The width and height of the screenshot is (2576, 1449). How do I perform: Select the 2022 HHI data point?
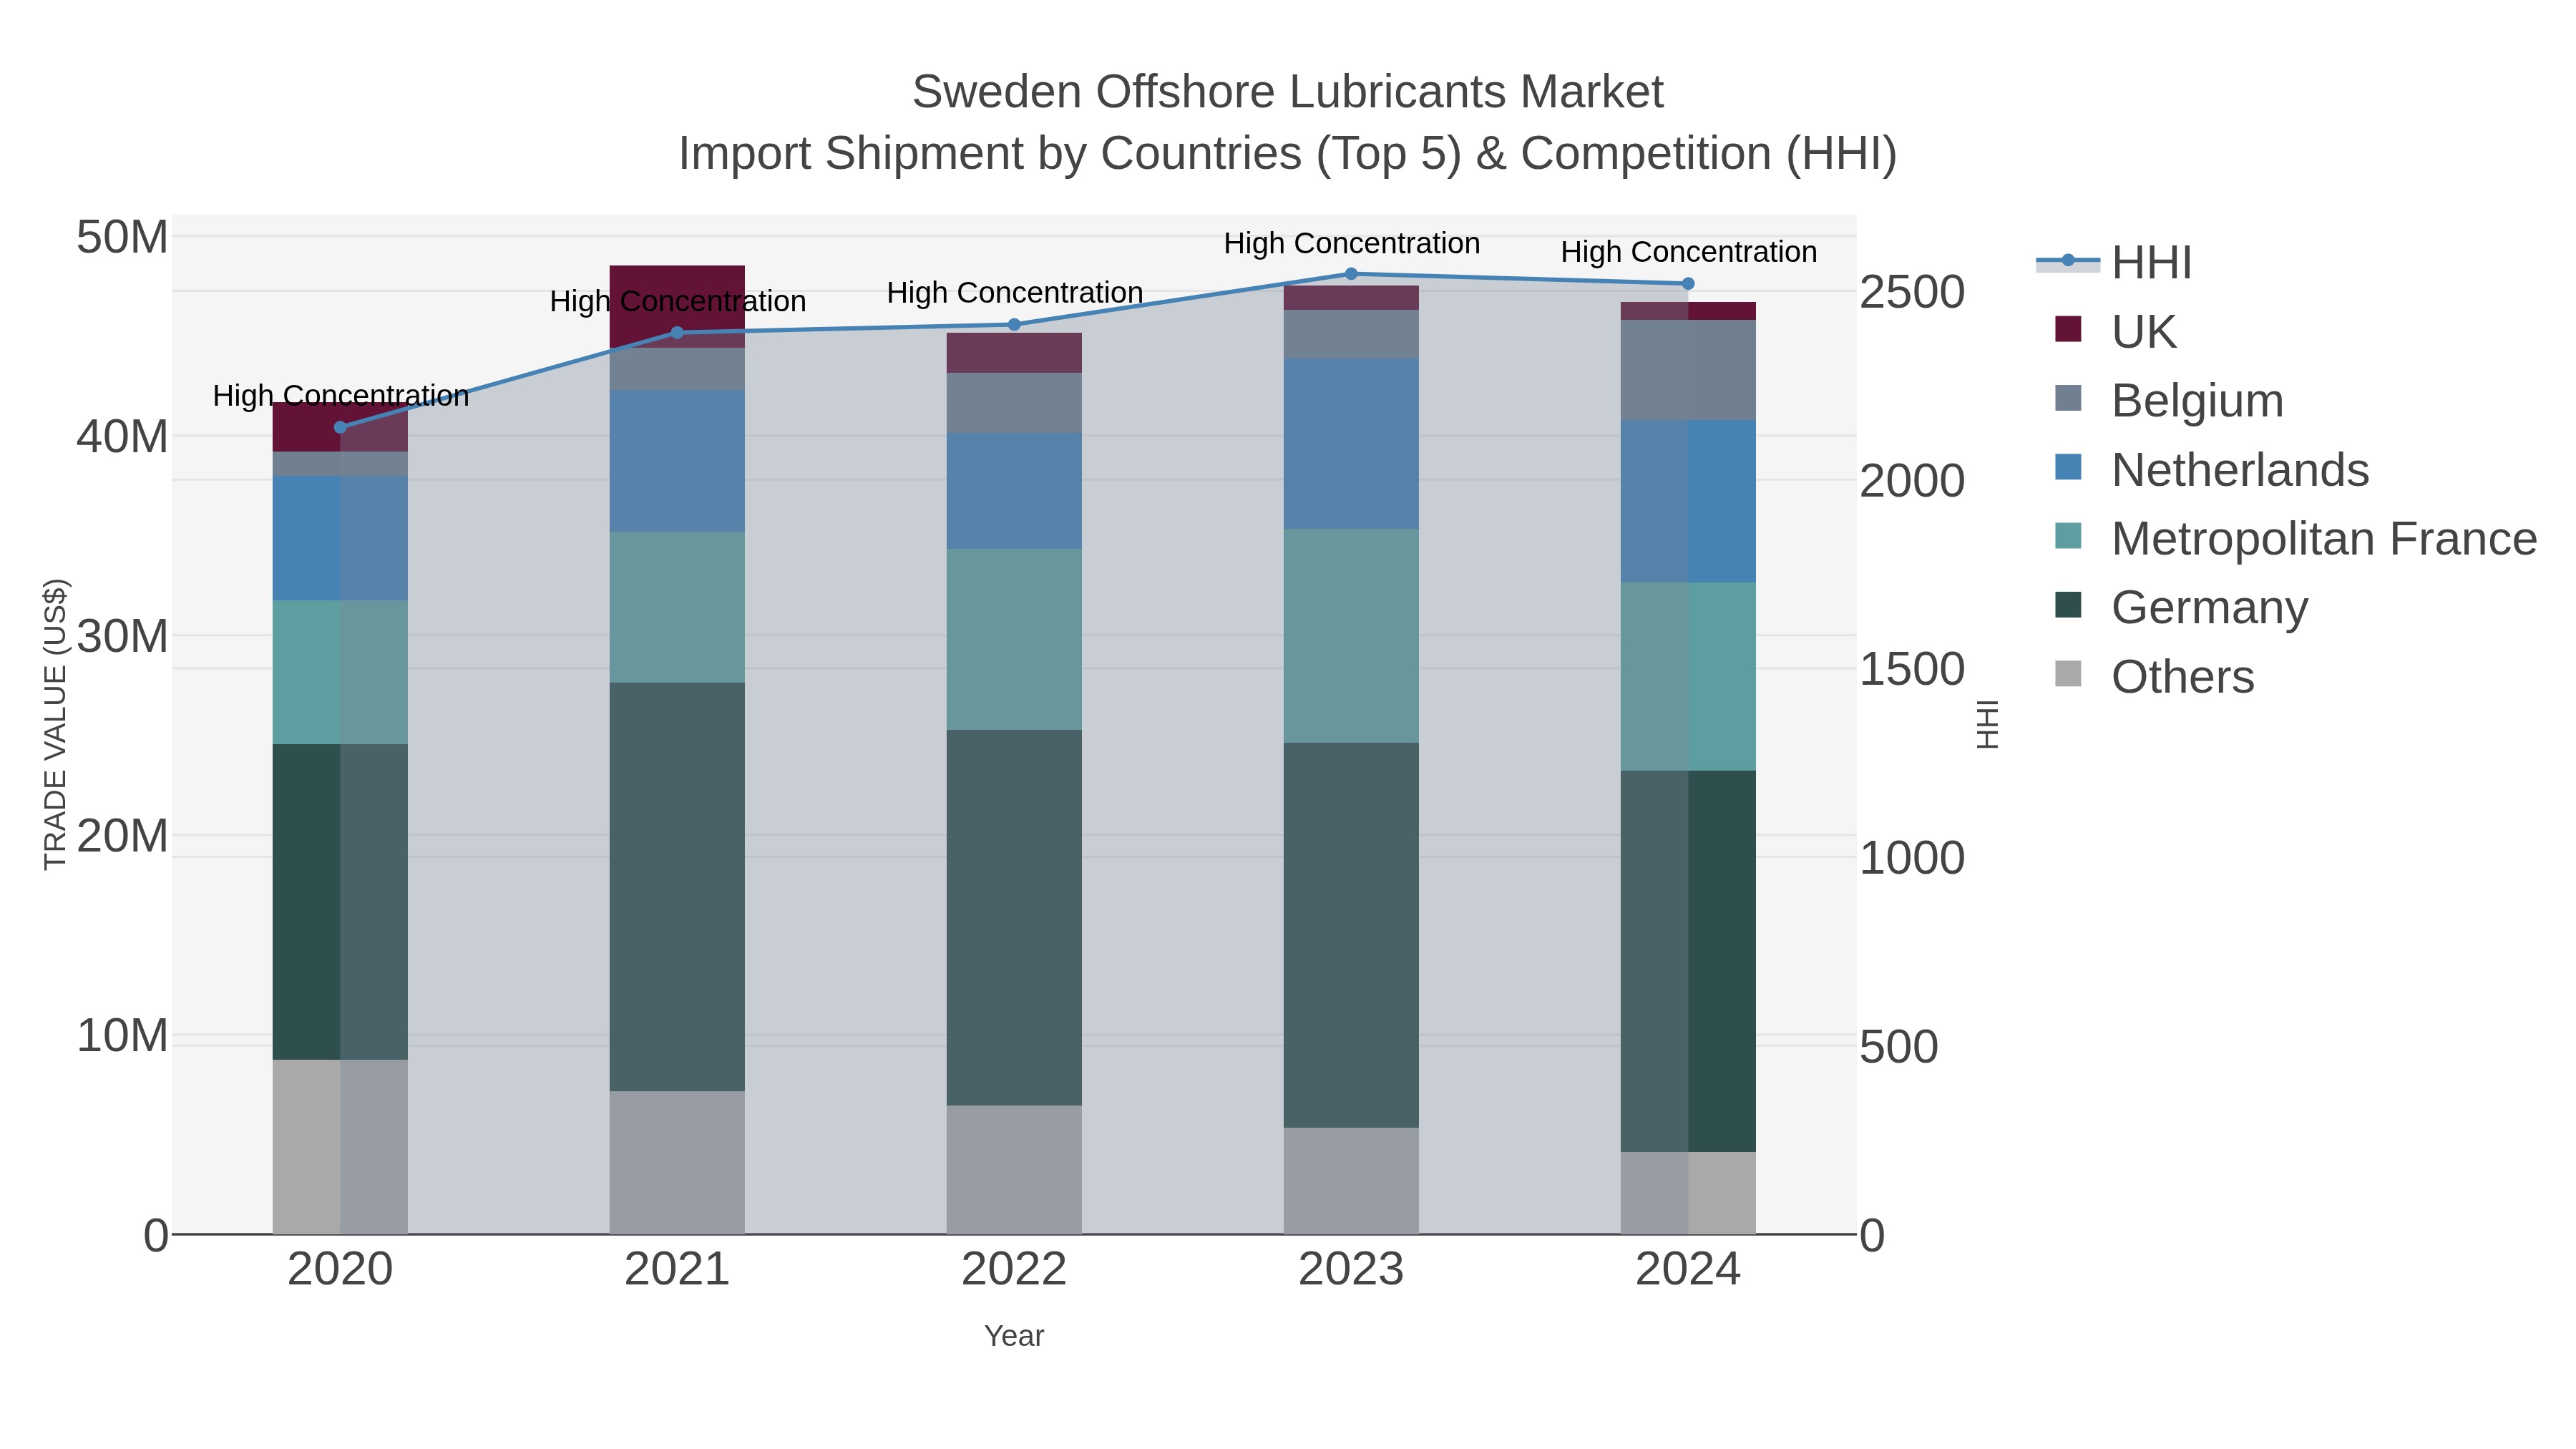click(1014, 325)
